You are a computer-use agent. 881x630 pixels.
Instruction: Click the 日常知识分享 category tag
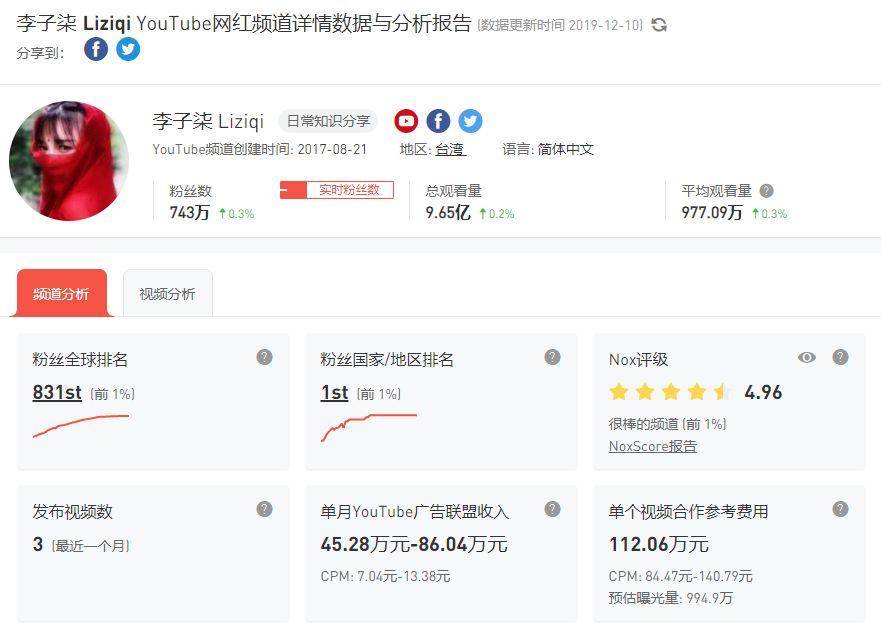pos(329,121)
